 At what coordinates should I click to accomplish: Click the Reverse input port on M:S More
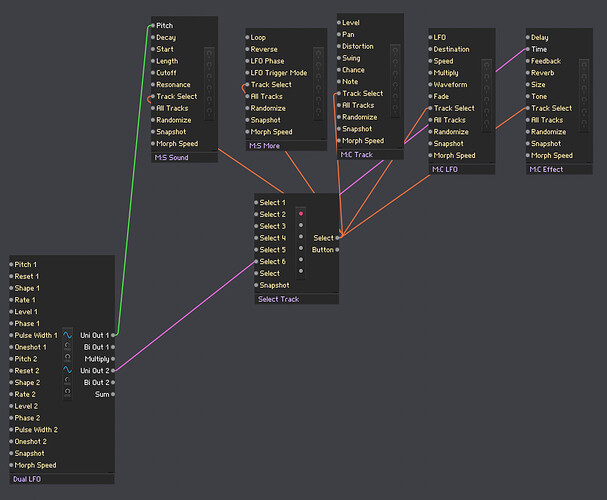pos(247,49)
